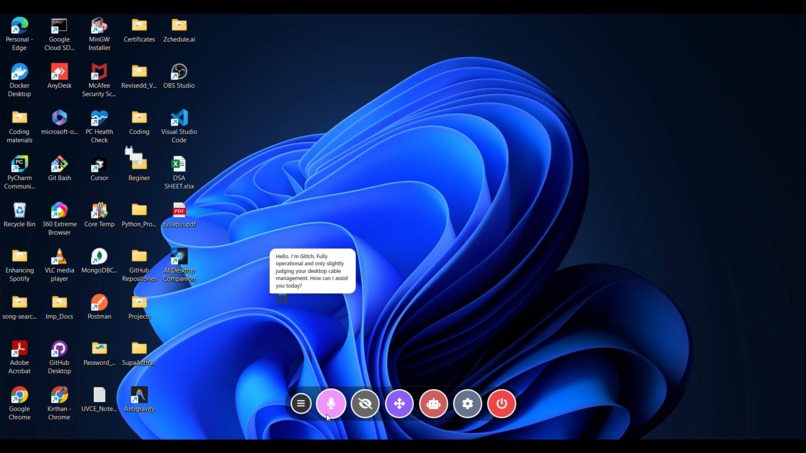Select the VLC media player shortcut
This screenshot has height=453, width=806.
(59, 265)
